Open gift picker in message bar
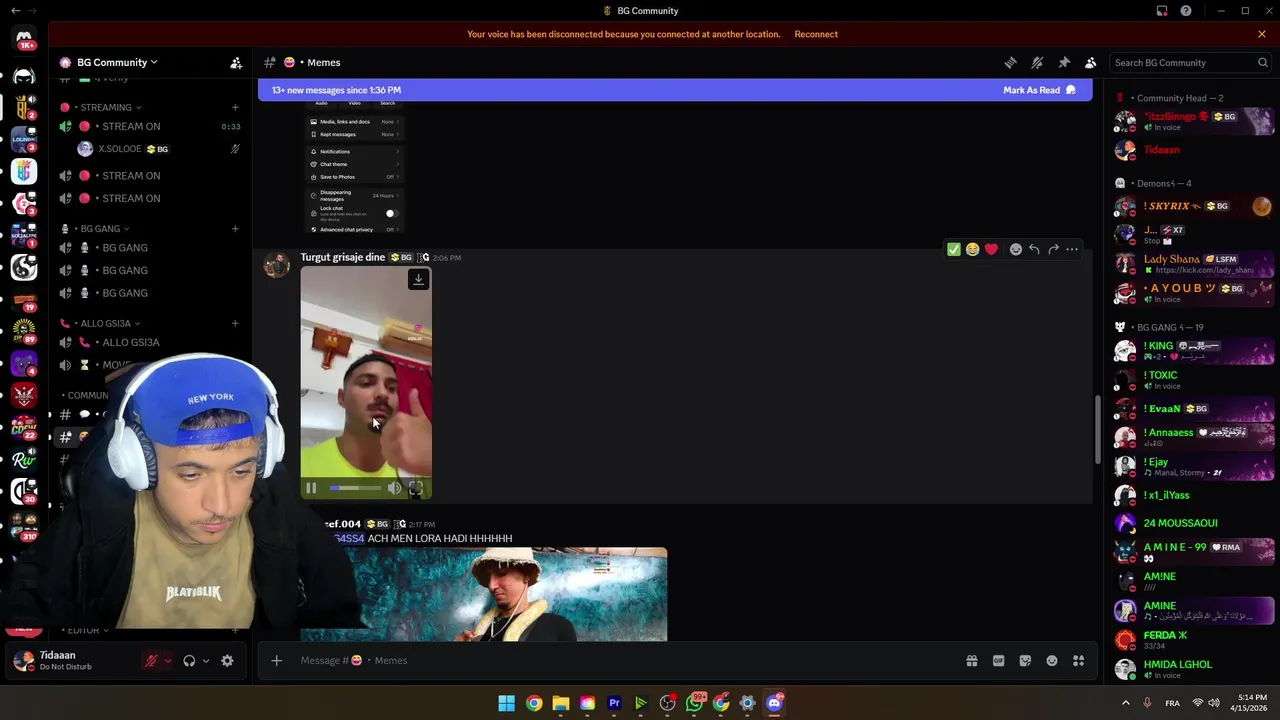The height and width of the screenshot is (720, 1280). (971, 661)
